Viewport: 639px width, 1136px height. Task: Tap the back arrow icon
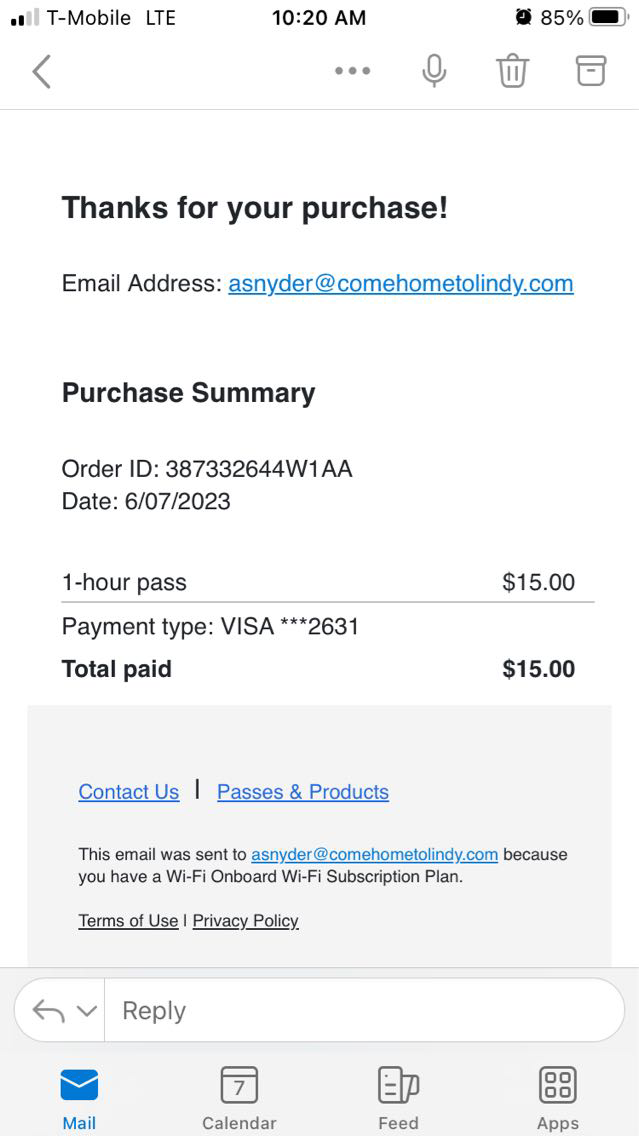(41, 71)
